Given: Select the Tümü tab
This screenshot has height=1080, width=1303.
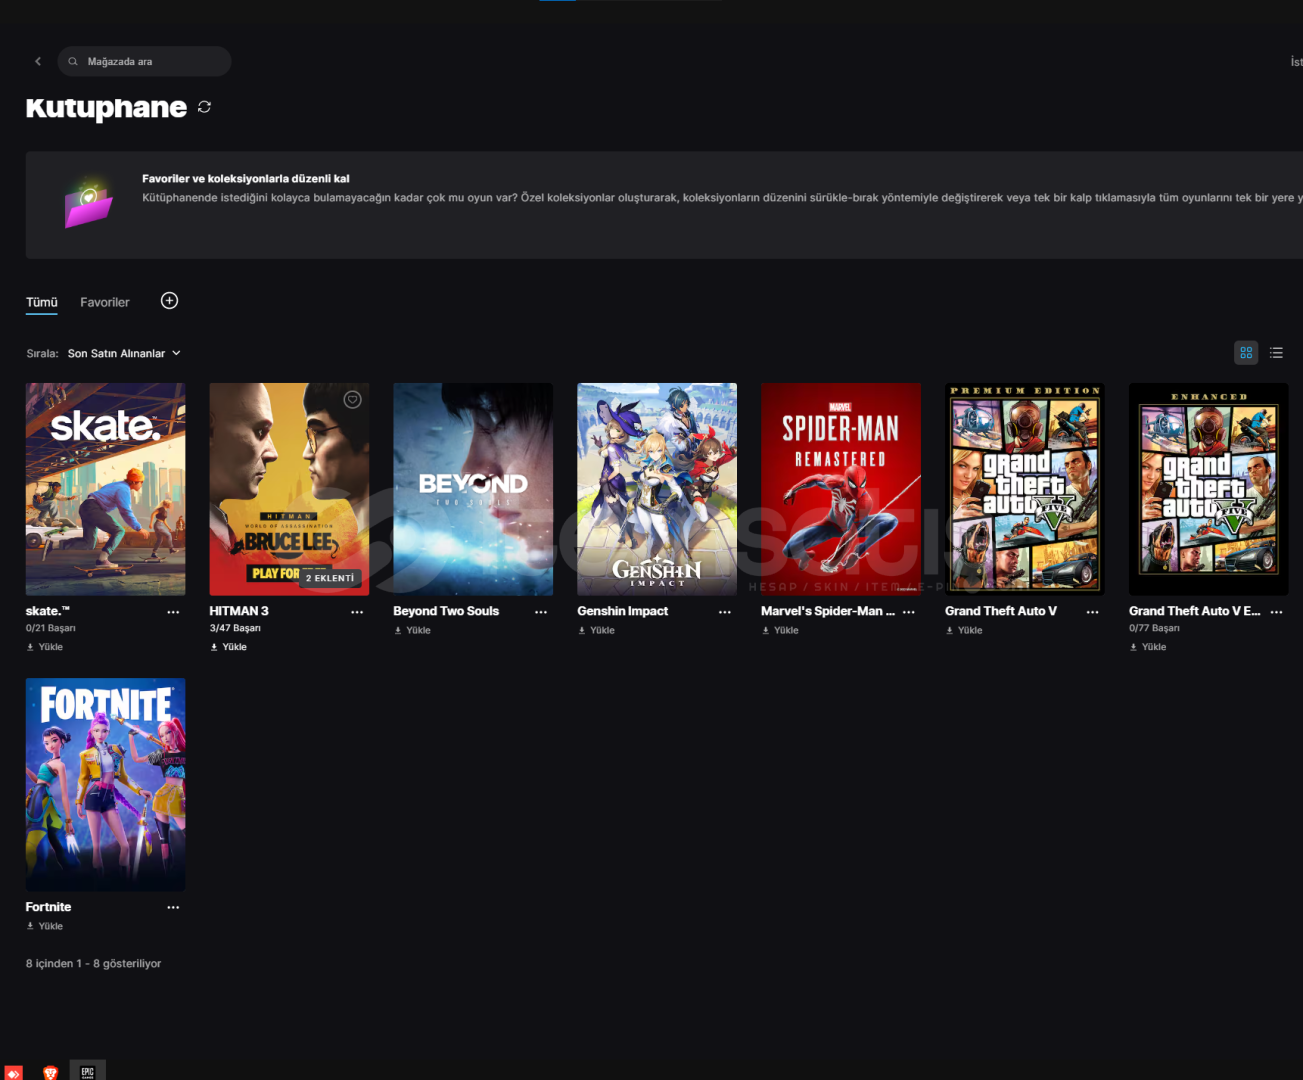Looking at the screenshot, I should tap(42, 302).
